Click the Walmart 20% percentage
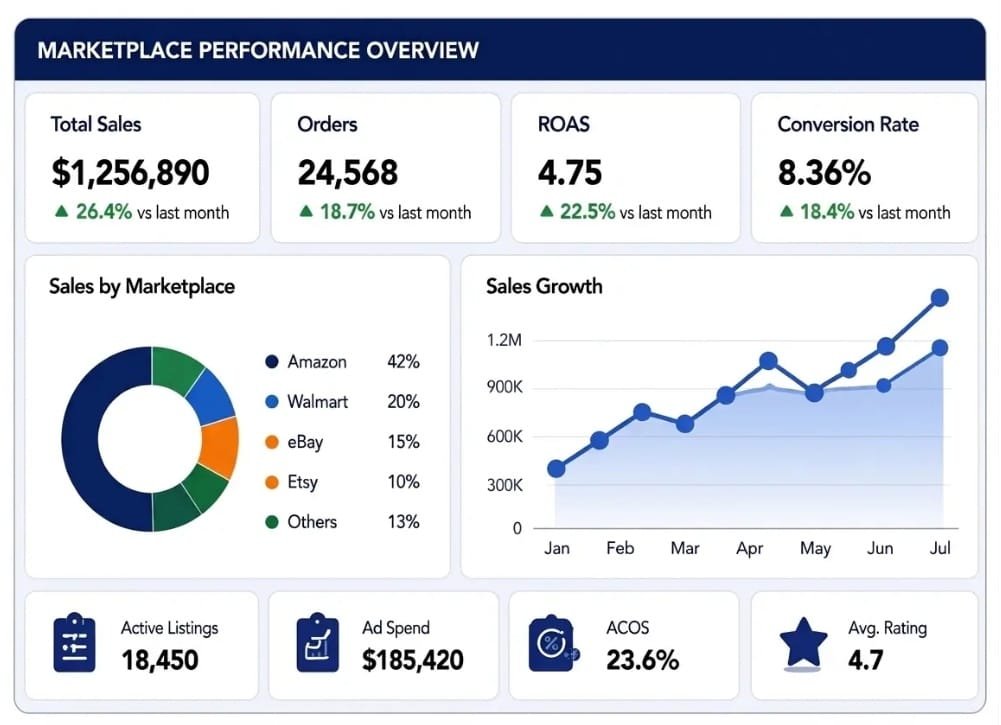Image resolution: width=1001 pixels, height=725 pixels. [x=403, y=401]
